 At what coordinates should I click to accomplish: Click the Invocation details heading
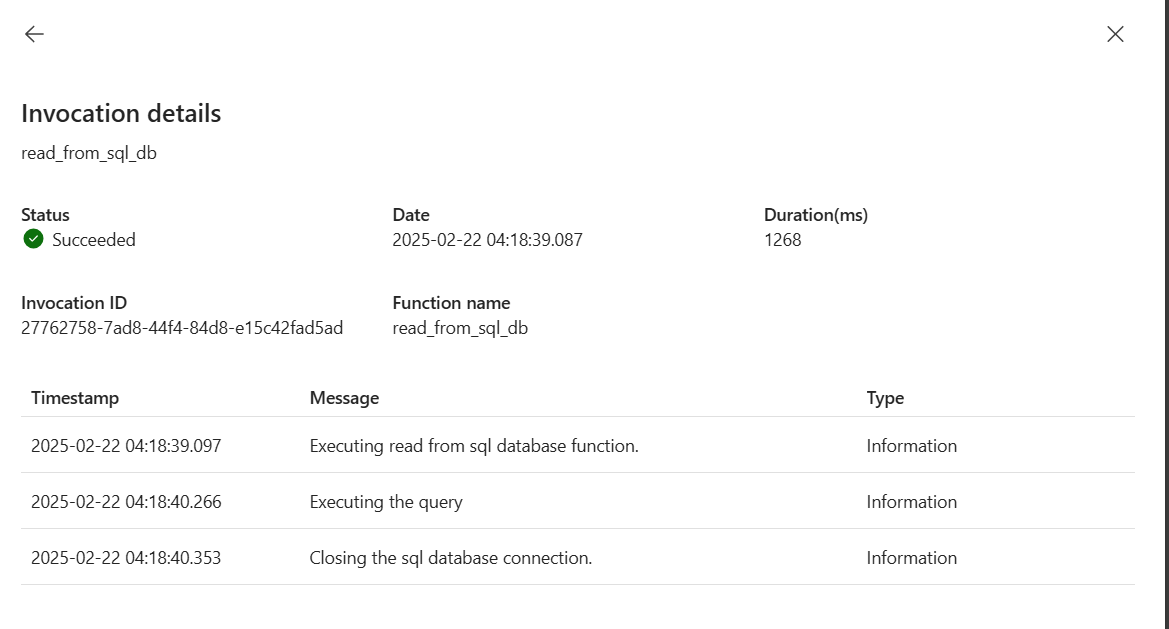point(121,114)
